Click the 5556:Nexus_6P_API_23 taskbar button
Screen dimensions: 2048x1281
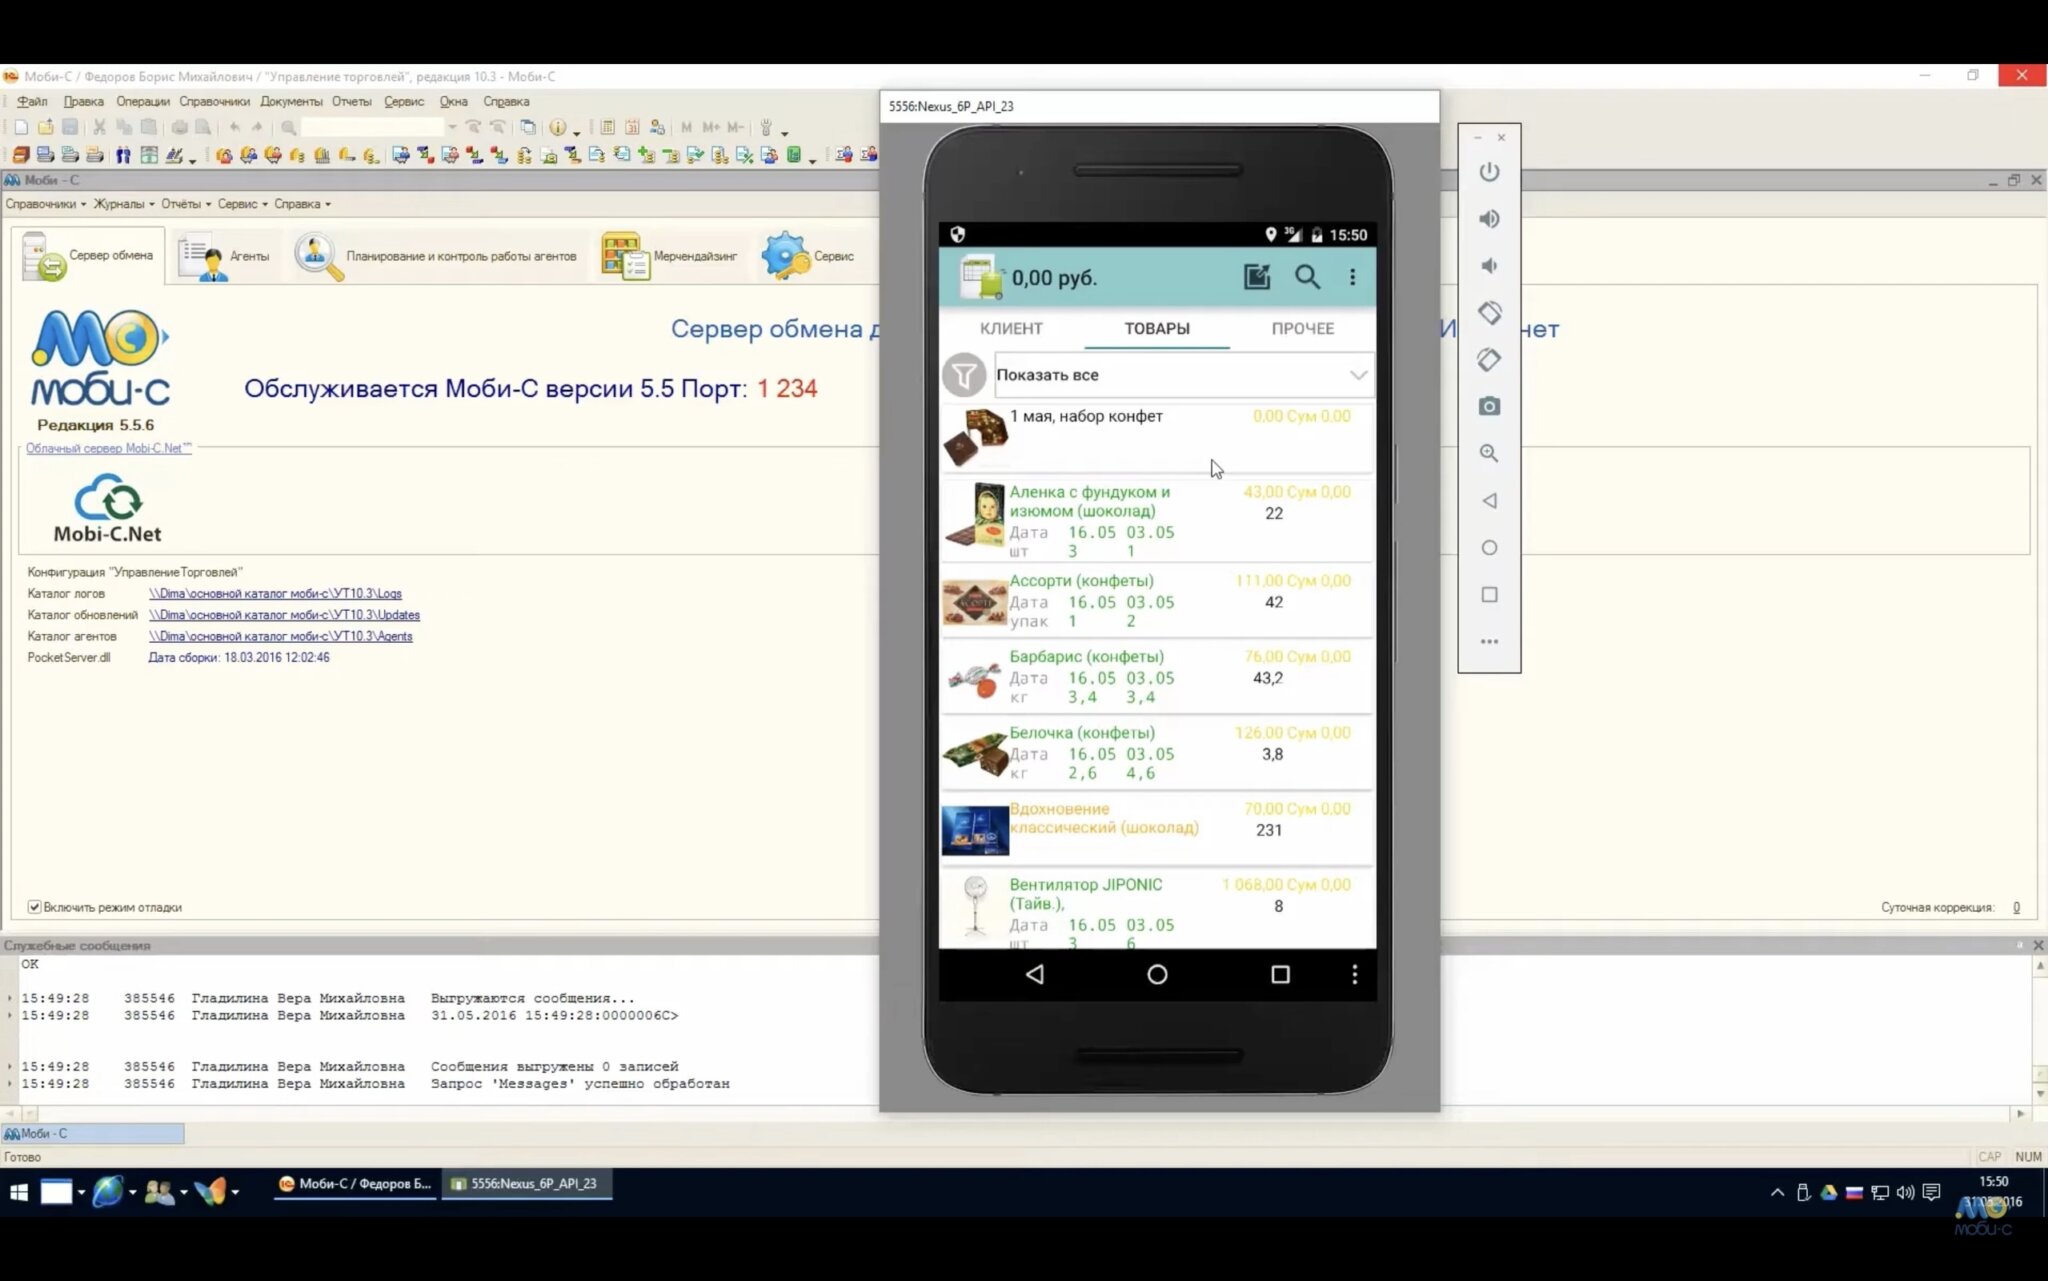[x=526, y=1183]
